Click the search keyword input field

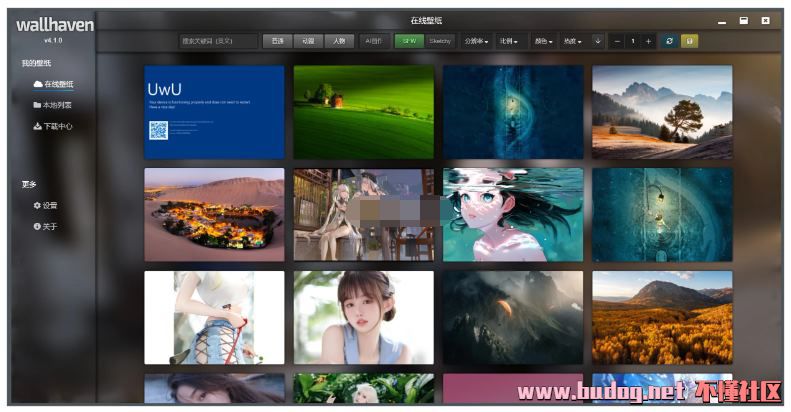218,41
